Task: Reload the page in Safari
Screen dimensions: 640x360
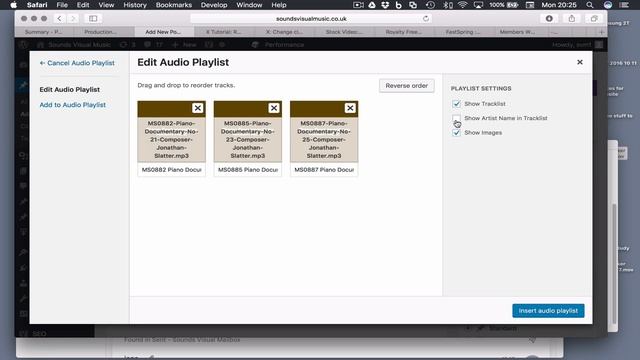Action: tap(426, 18)
